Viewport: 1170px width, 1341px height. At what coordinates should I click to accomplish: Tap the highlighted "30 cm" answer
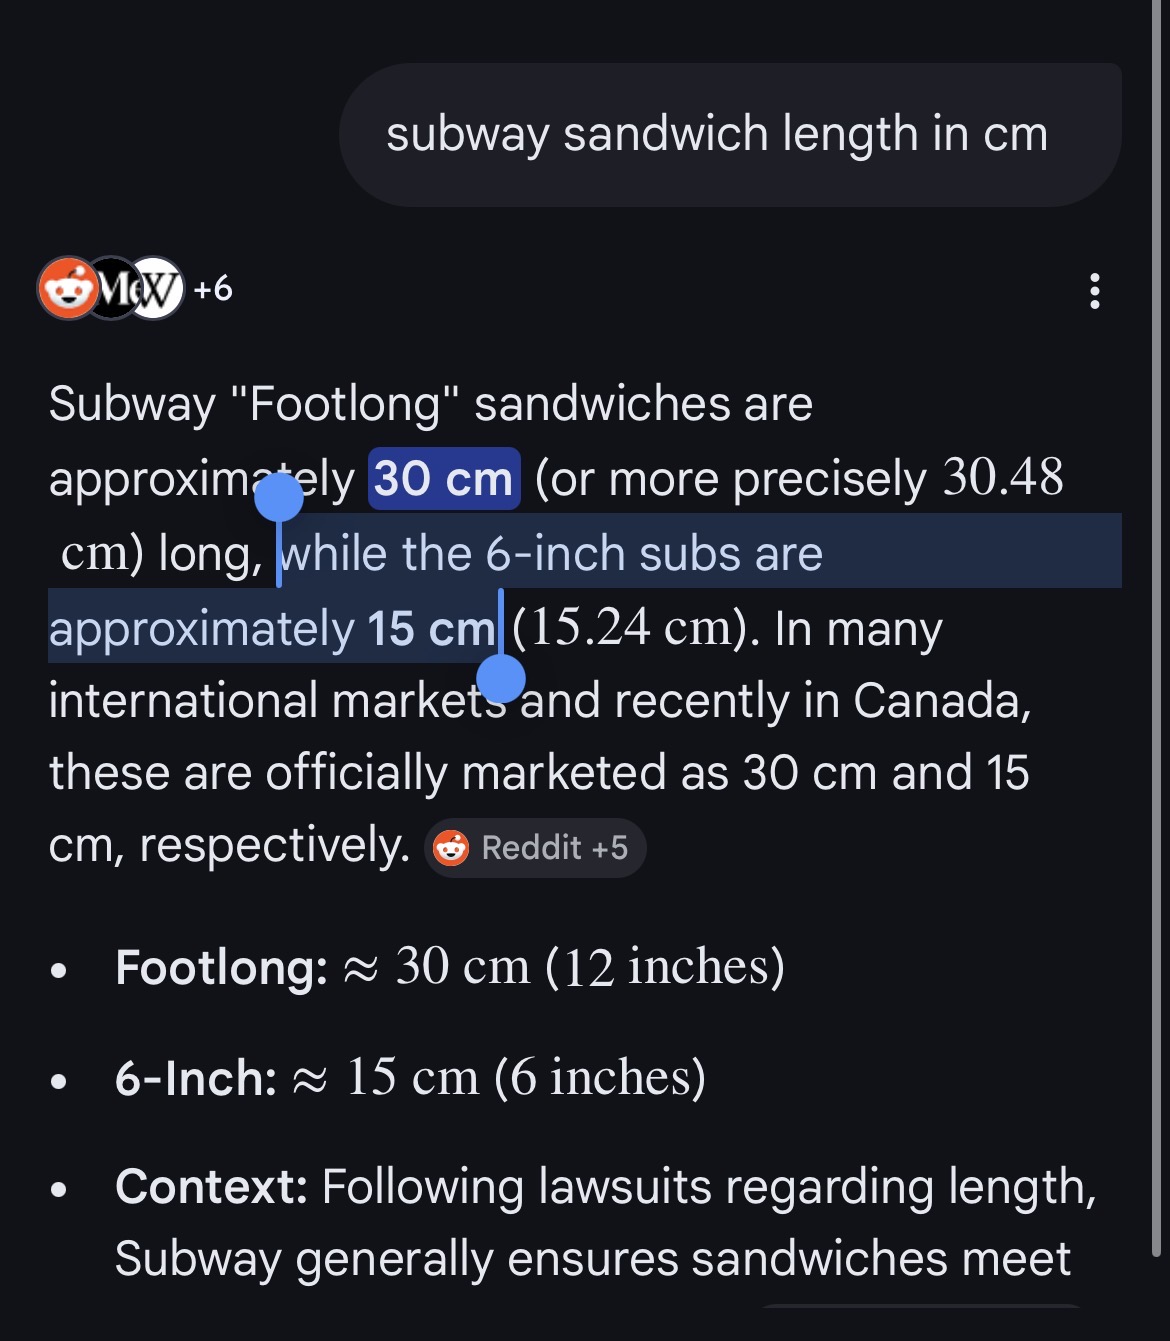coord(444,479)
